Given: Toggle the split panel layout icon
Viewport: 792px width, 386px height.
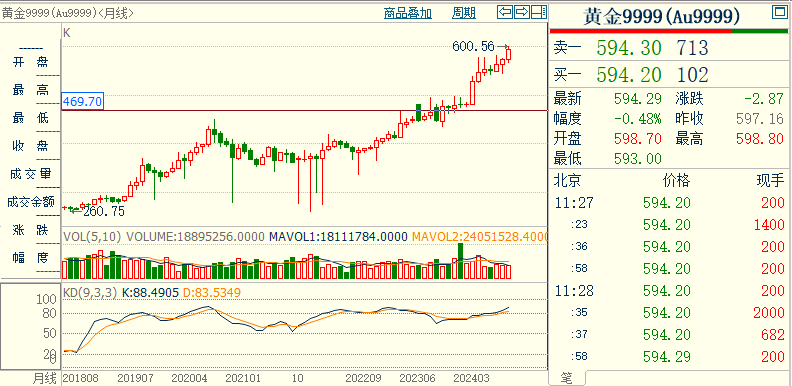Looking at the screenshot, I should (x=539, y=11).
